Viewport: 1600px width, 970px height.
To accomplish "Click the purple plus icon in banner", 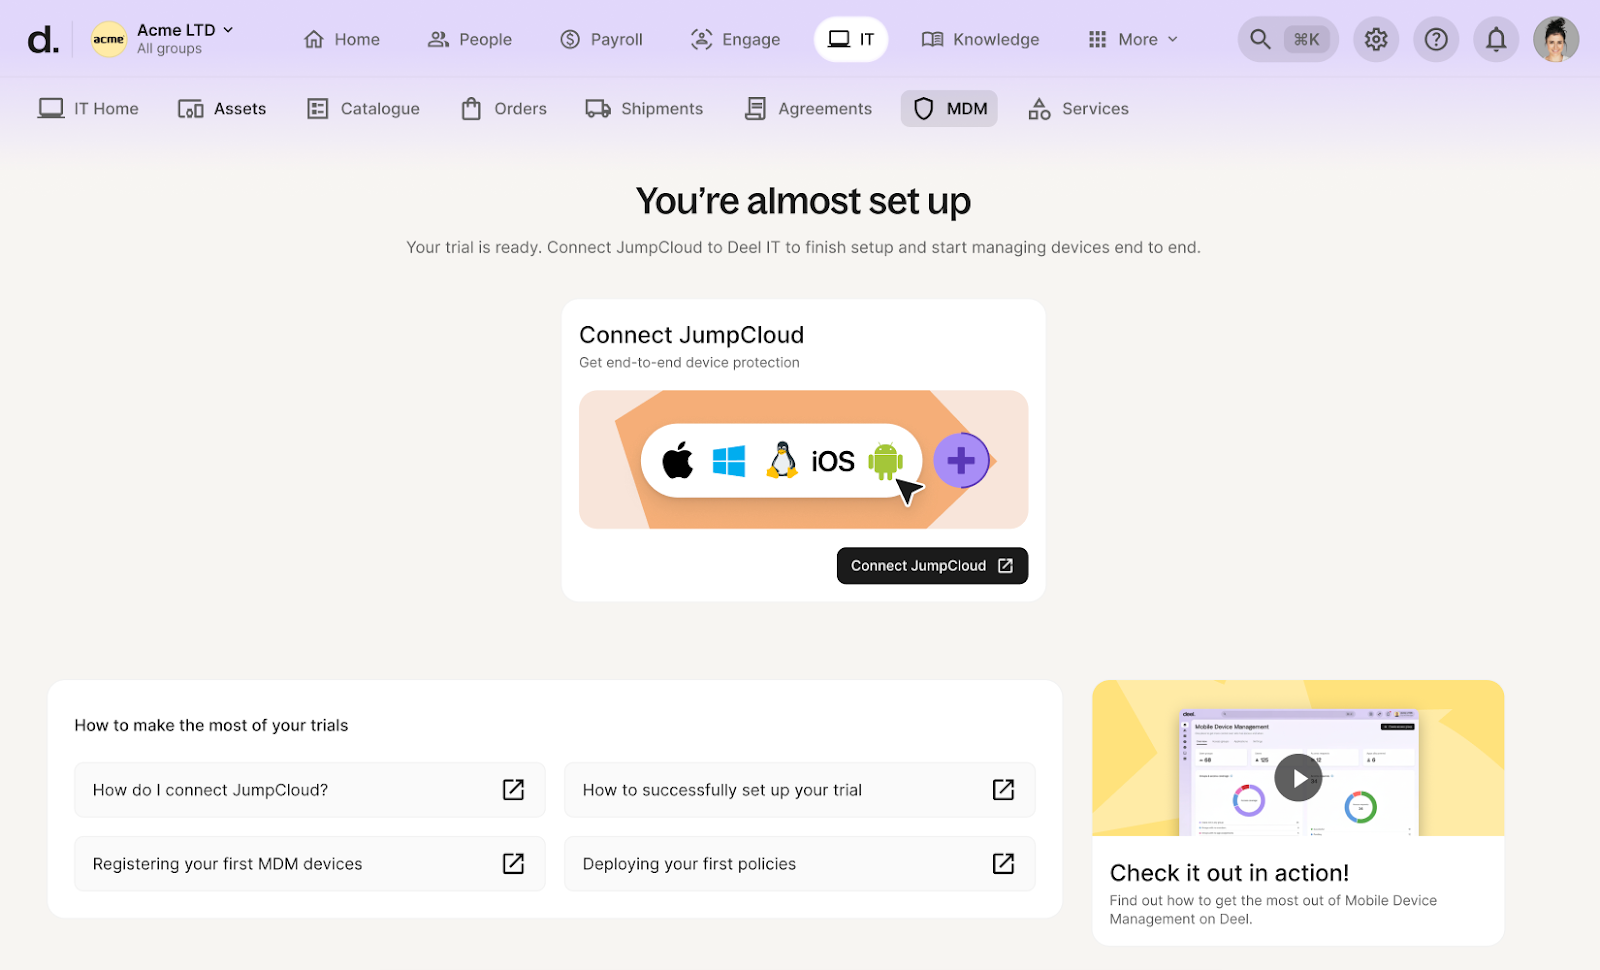I will [x=960, y=461].
